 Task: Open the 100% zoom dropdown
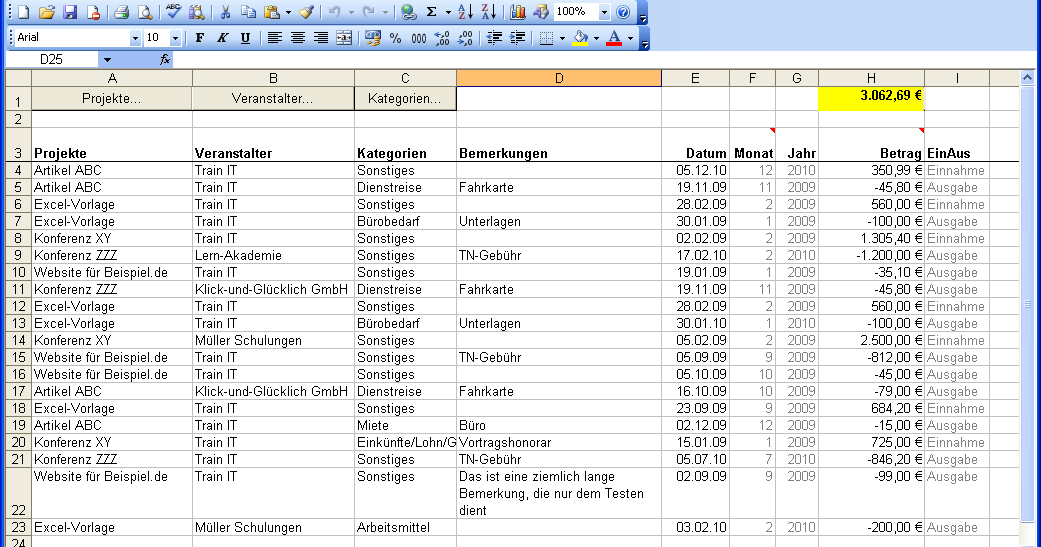tap(603, 12)
